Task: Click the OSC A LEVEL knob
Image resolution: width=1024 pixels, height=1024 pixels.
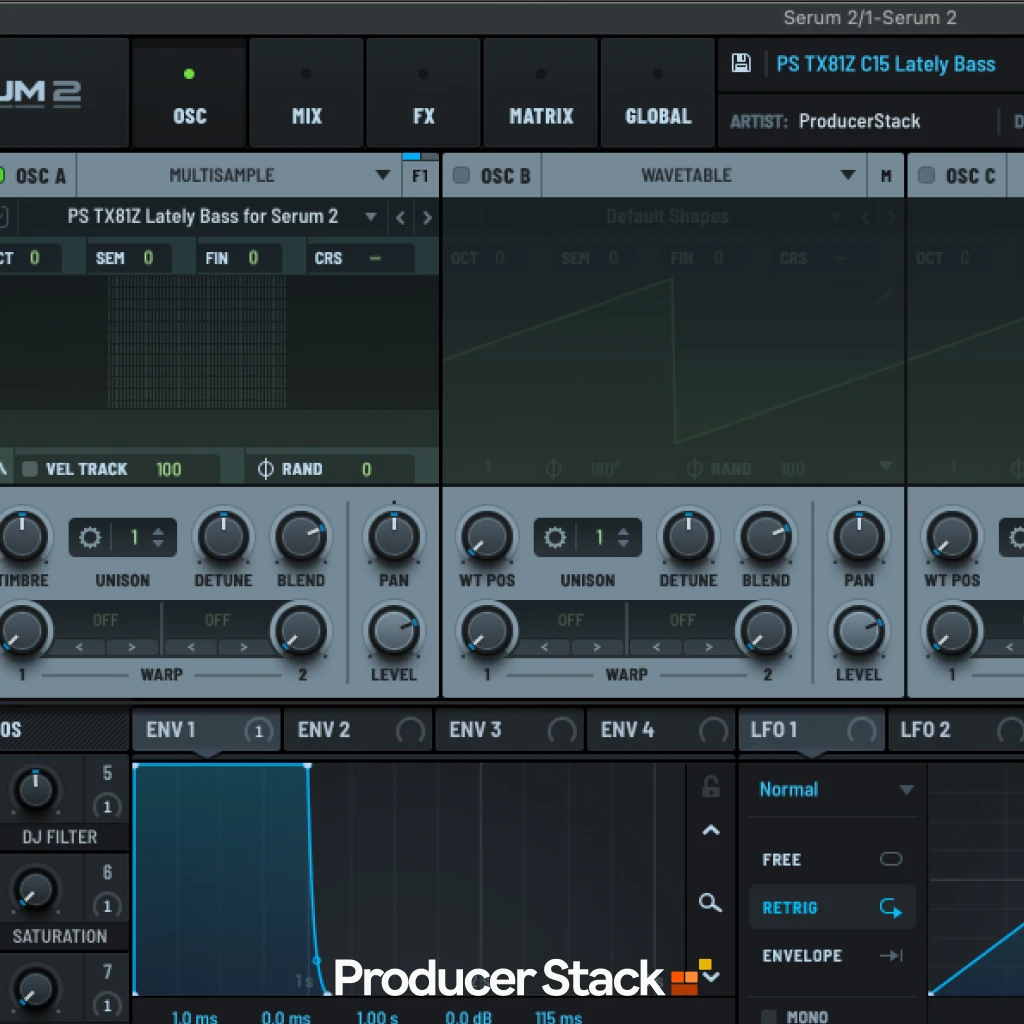Action: (394, 632)
